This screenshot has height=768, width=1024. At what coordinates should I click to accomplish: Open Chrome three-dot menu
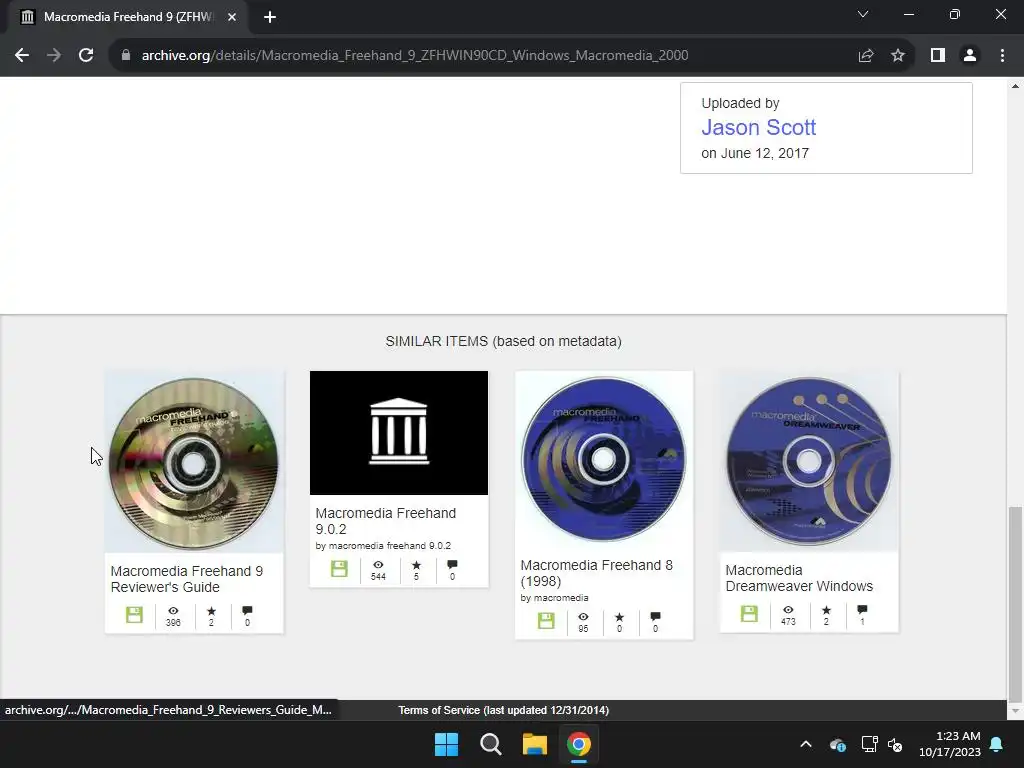(x=1002, y=56)
